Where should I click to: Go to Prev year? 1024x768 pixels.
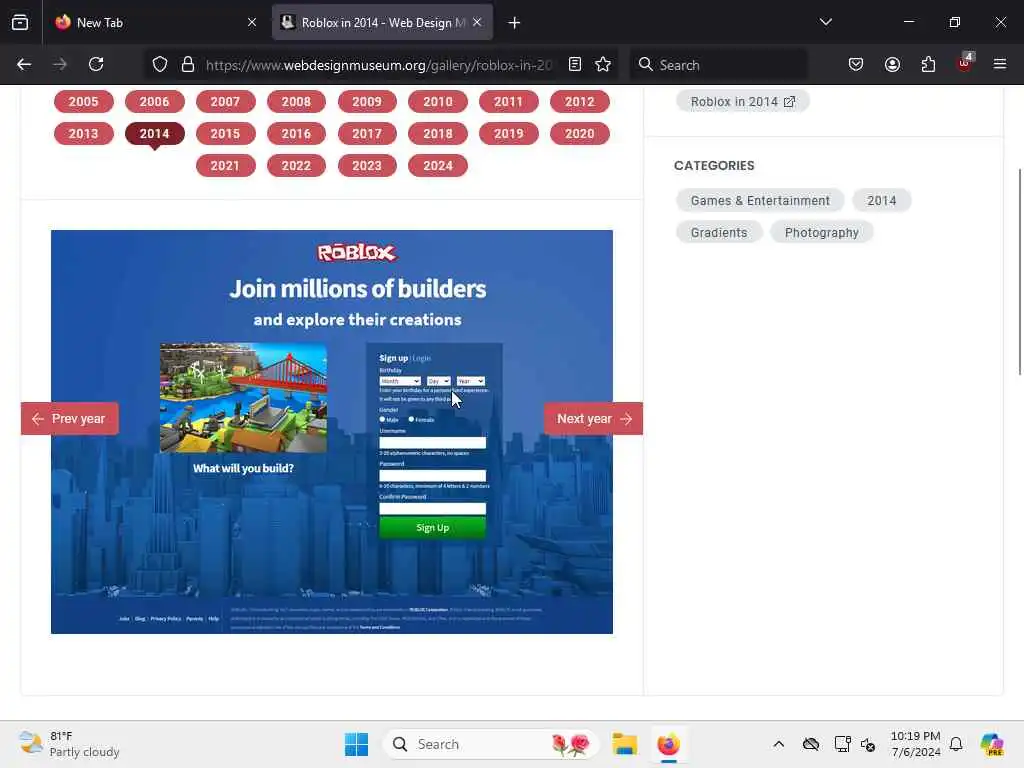[x=70, y=419]
